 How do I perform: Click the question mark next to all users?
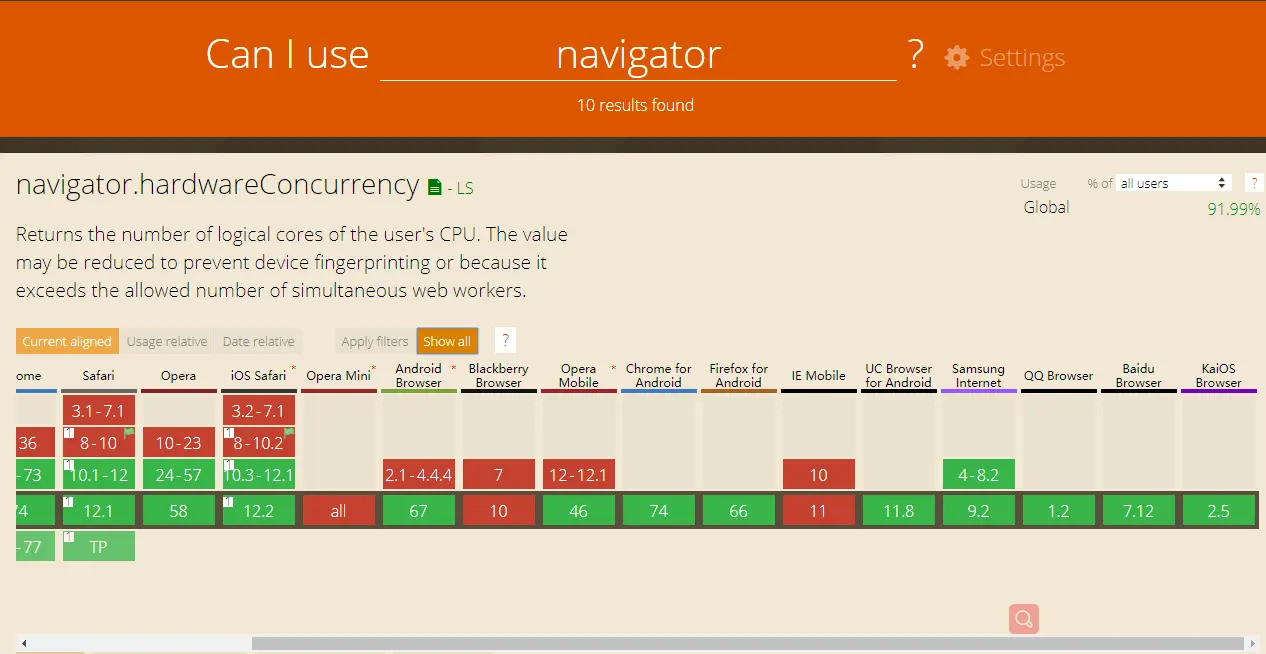[1254, 183]
